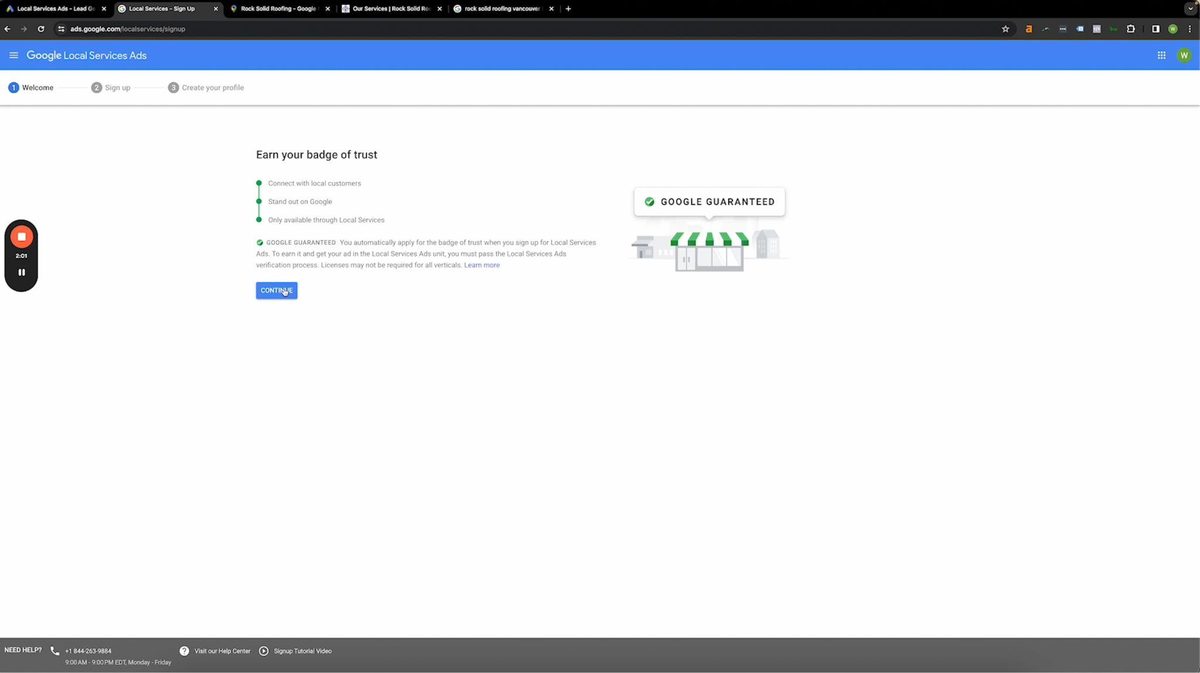
Task: Click the +1 844-263-9884 phone number
Action: point(88,651)
